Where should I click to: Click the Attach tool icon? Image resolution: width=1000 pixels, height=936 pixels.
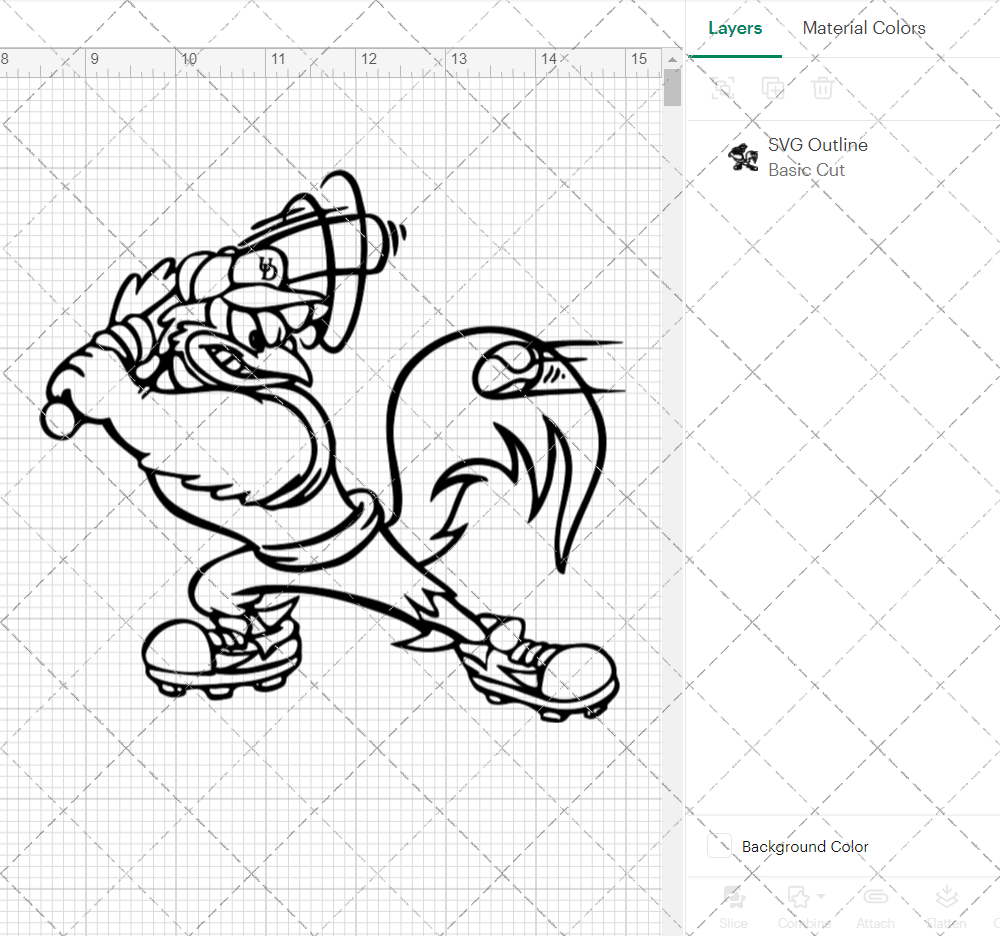876,897
